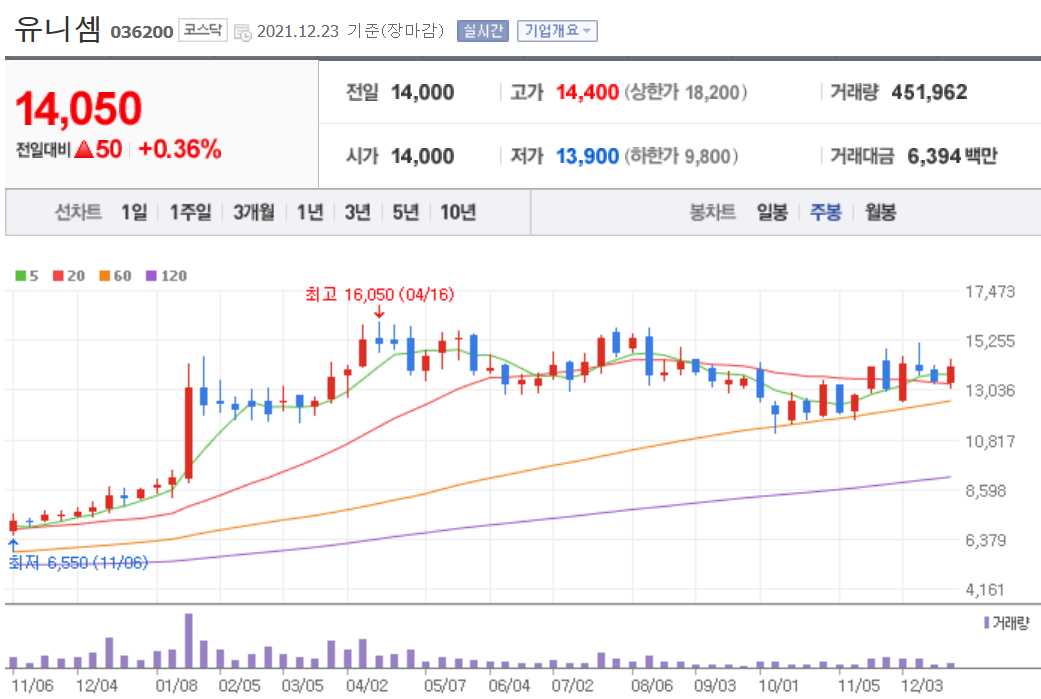1041x699 pixels.
Task: Open the 기업개요 dropdown
Action: [555, 31]
